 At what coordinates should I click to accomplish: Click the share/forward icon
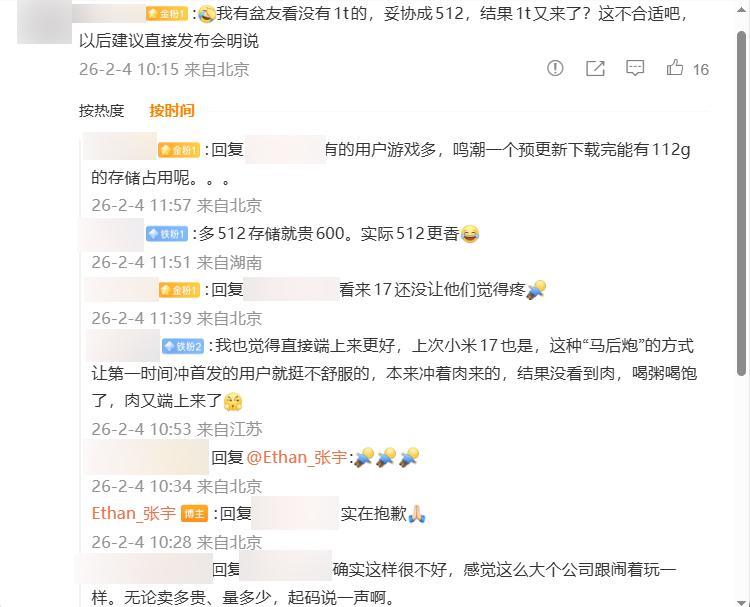pos(595,68)
